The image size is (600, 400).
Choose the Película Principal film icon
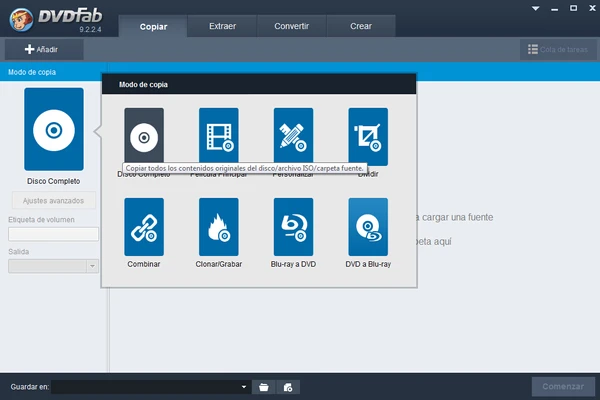[x=218, y=136]
